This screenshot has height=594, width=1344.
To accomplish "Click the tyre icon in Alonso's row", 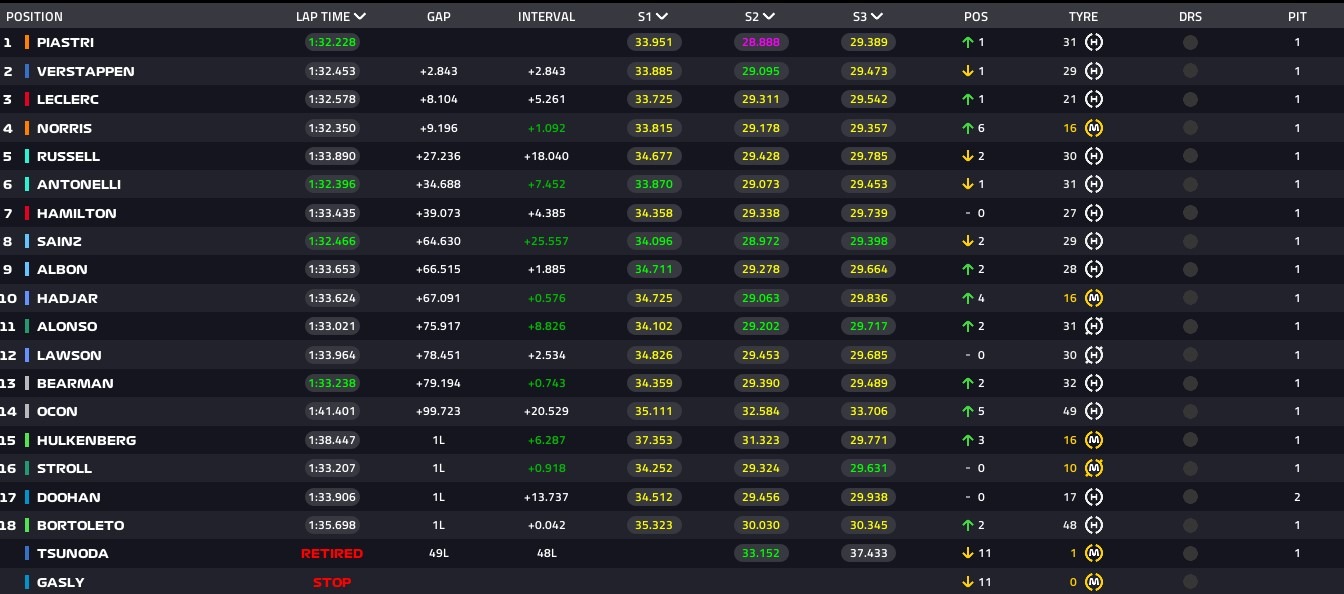I will pyautogui.click(x=1094, y=326).
